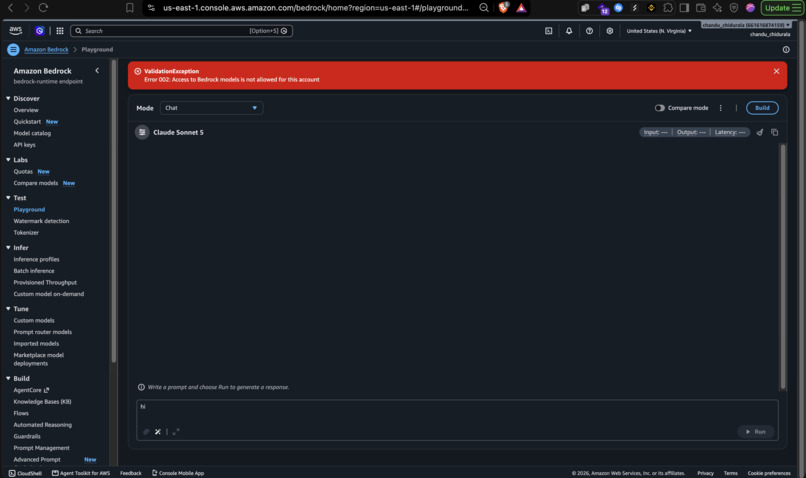Open Agent Toolkit for AWS in footer
806x478 pixels.
[81, 473]
